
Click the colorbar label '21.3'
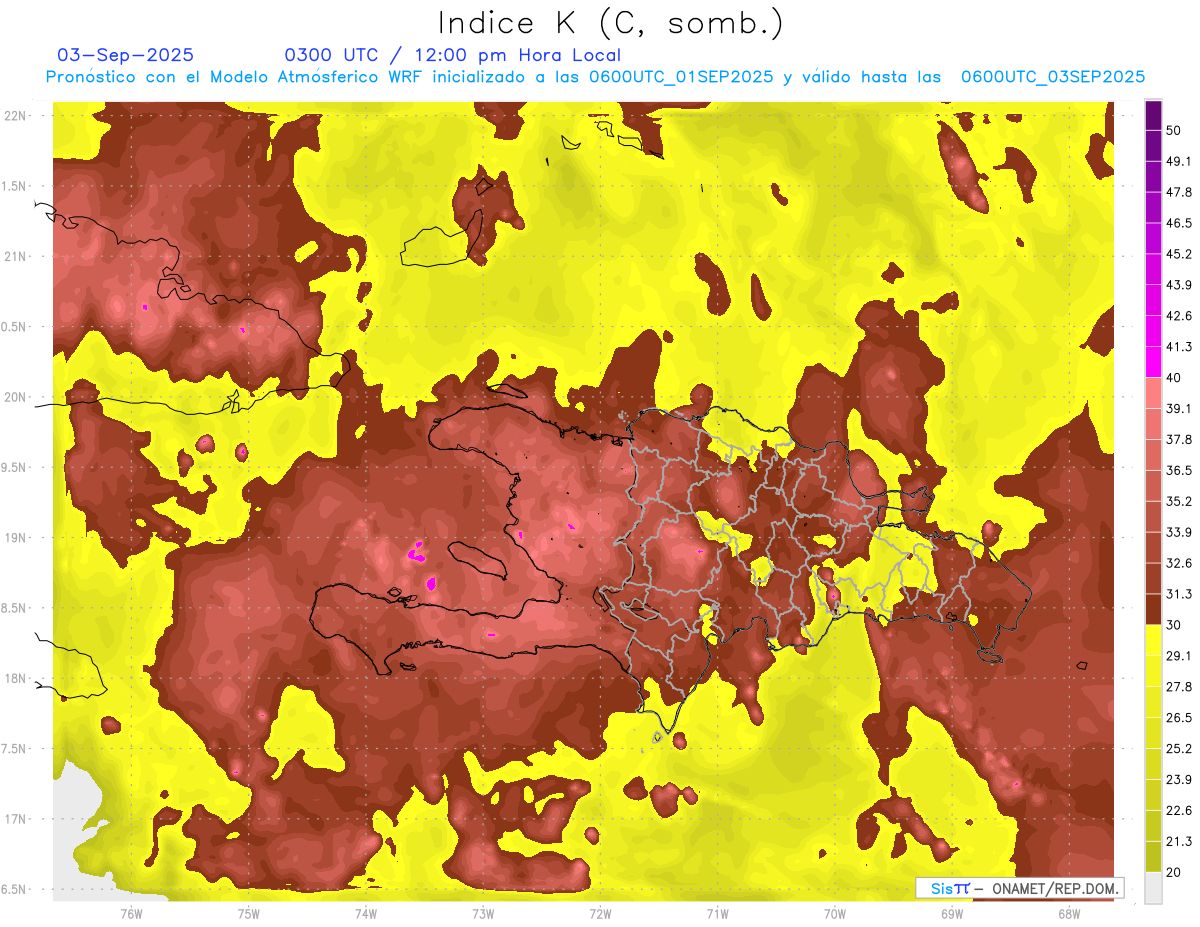[x=1179, y=841]
